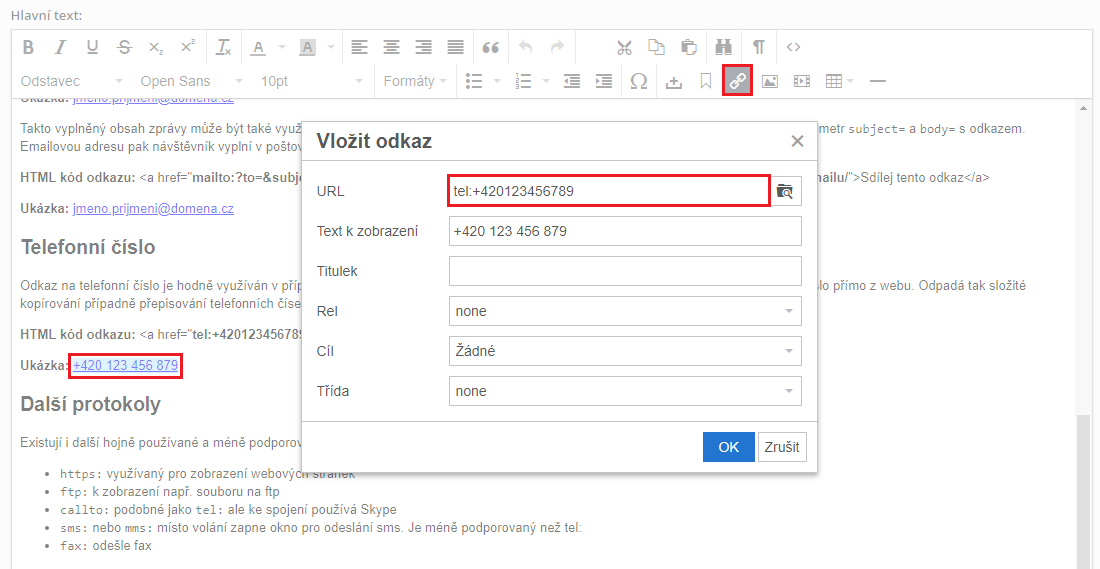
Task: Open the Cíl target dropdown
Action: (625, 351)
